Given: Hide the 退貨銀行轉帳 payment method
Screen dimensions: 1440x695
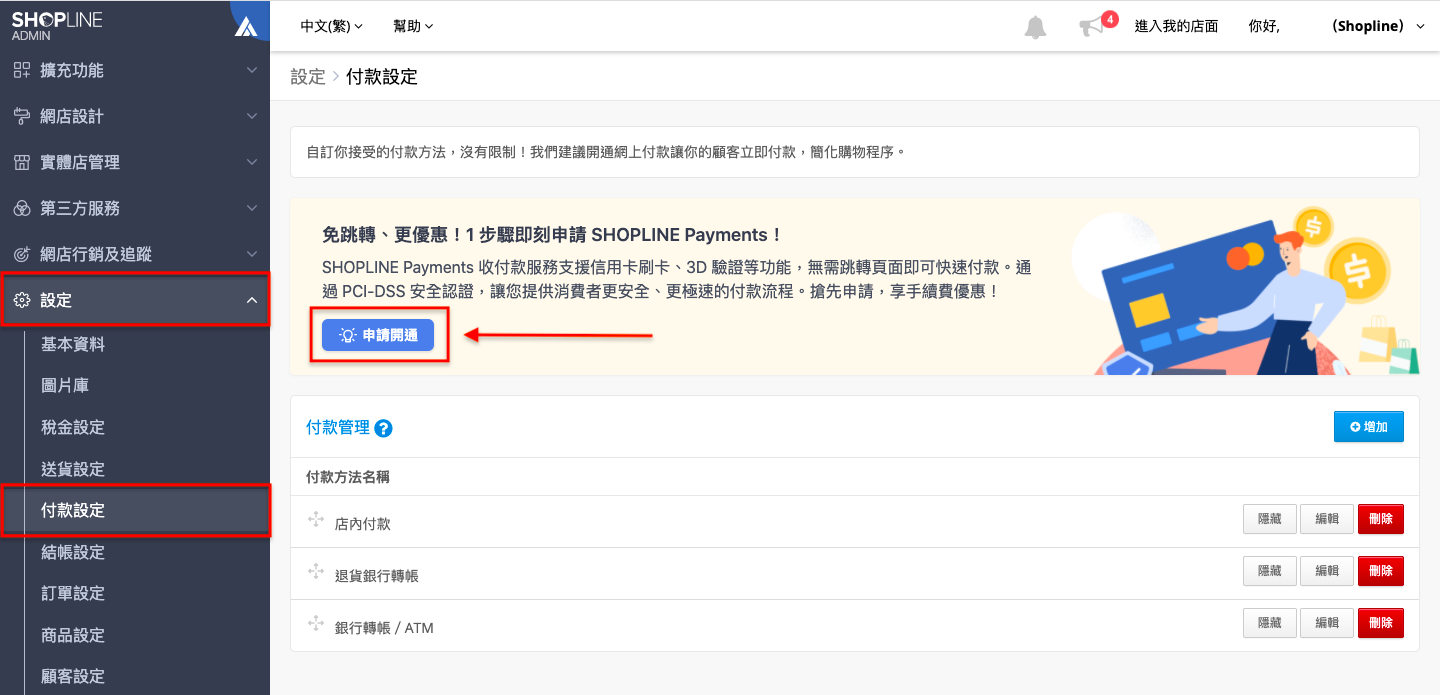Looking at the screenshot, I should pyautogui.click(x=1269, y=571).
